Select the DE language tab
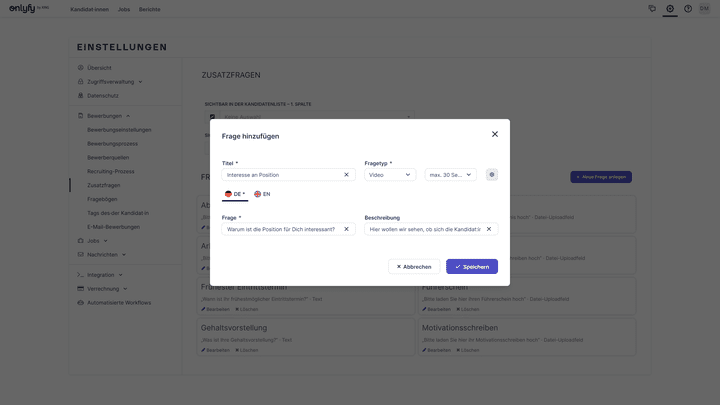Screen dimensions: 720x405 (235, 194)
